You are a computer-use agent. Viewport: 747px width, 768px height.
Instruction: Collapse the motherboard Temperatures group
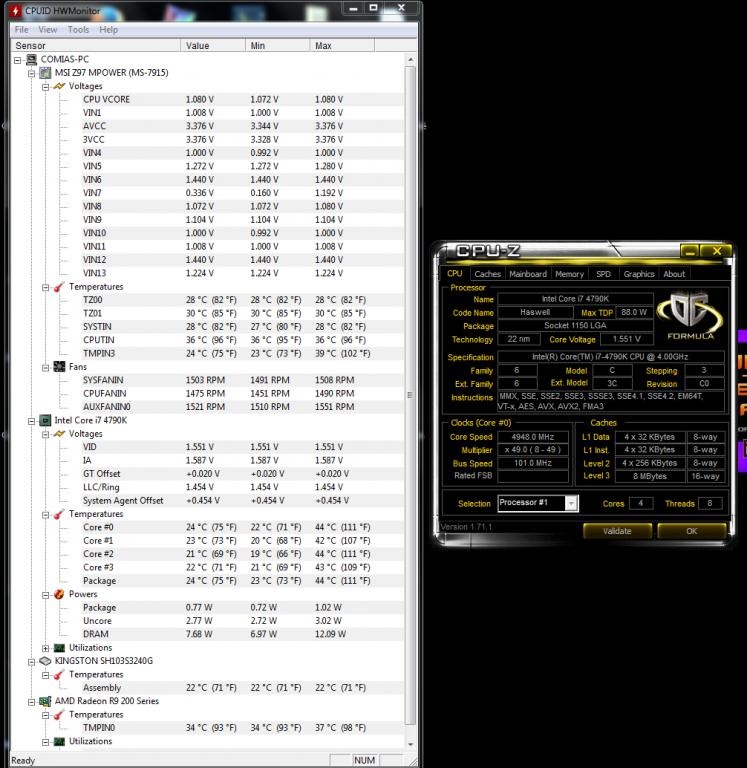(x=46, y=288)
